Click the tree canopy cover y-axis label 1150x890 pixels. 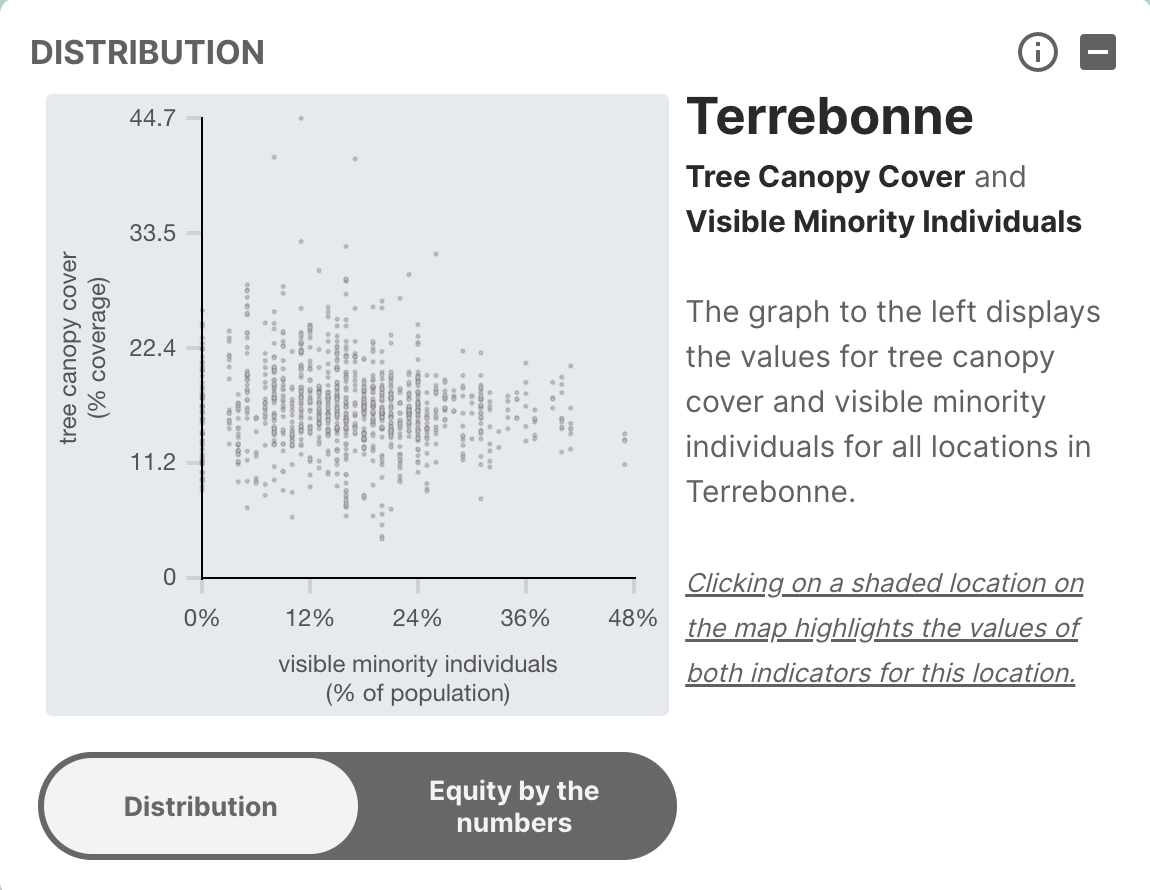[83, 347]
